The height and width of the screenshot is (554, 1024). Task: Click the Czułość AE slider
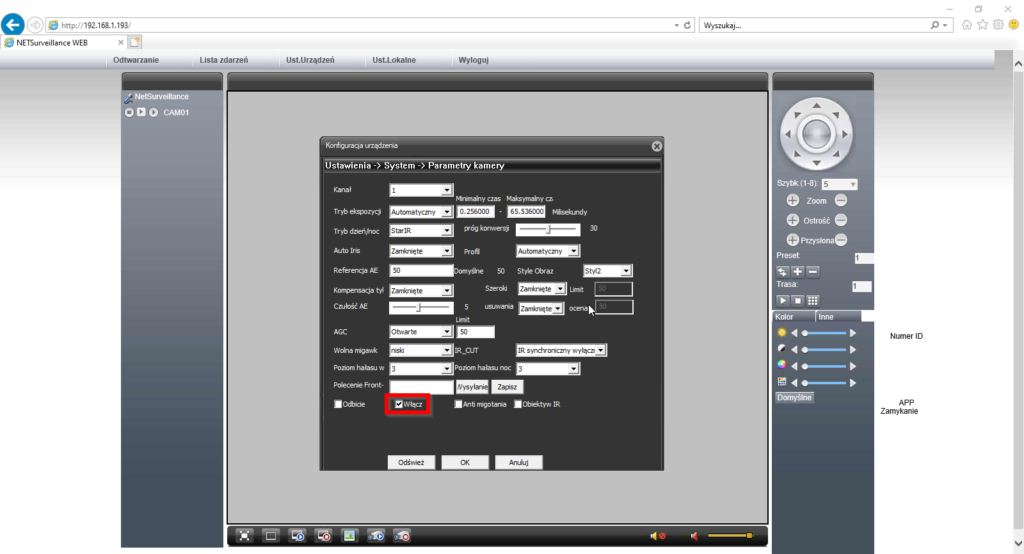click(x=421, y=307)
